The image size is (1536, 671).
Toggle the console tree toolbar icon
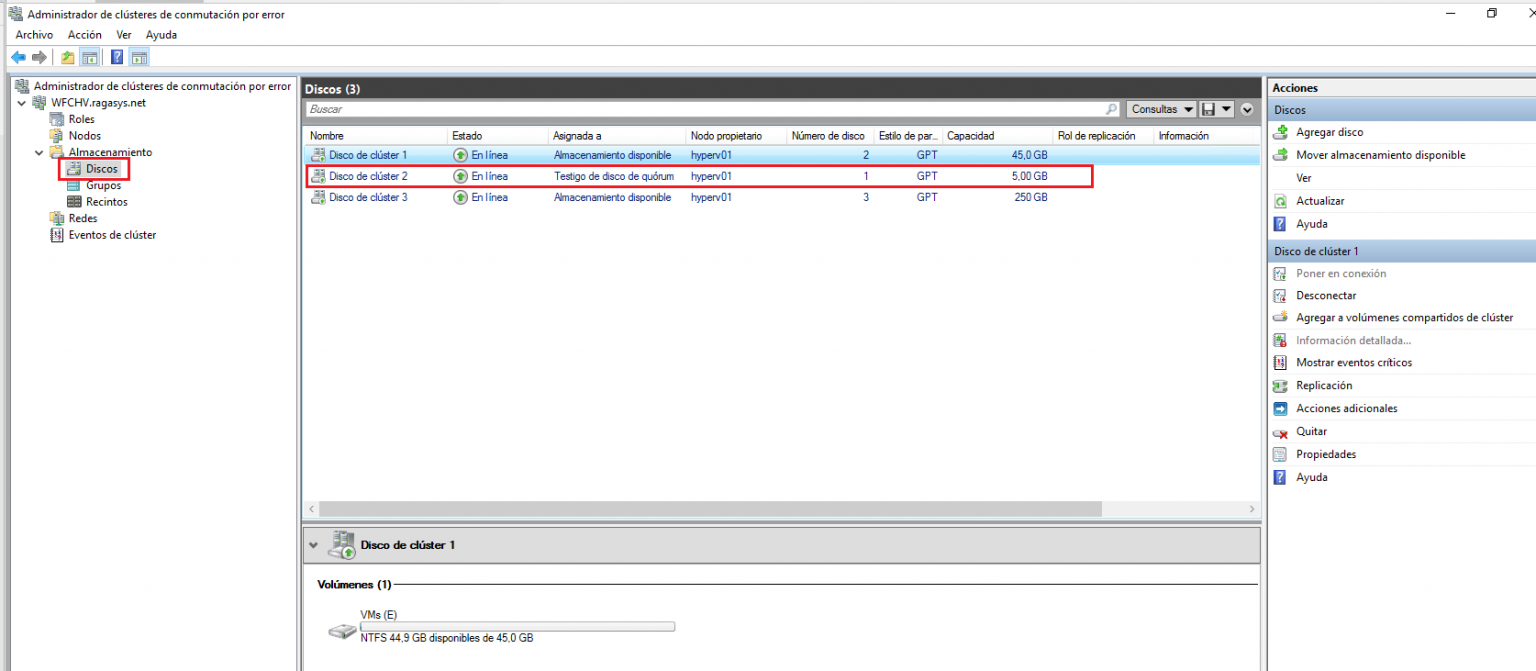tap(89, 57)
